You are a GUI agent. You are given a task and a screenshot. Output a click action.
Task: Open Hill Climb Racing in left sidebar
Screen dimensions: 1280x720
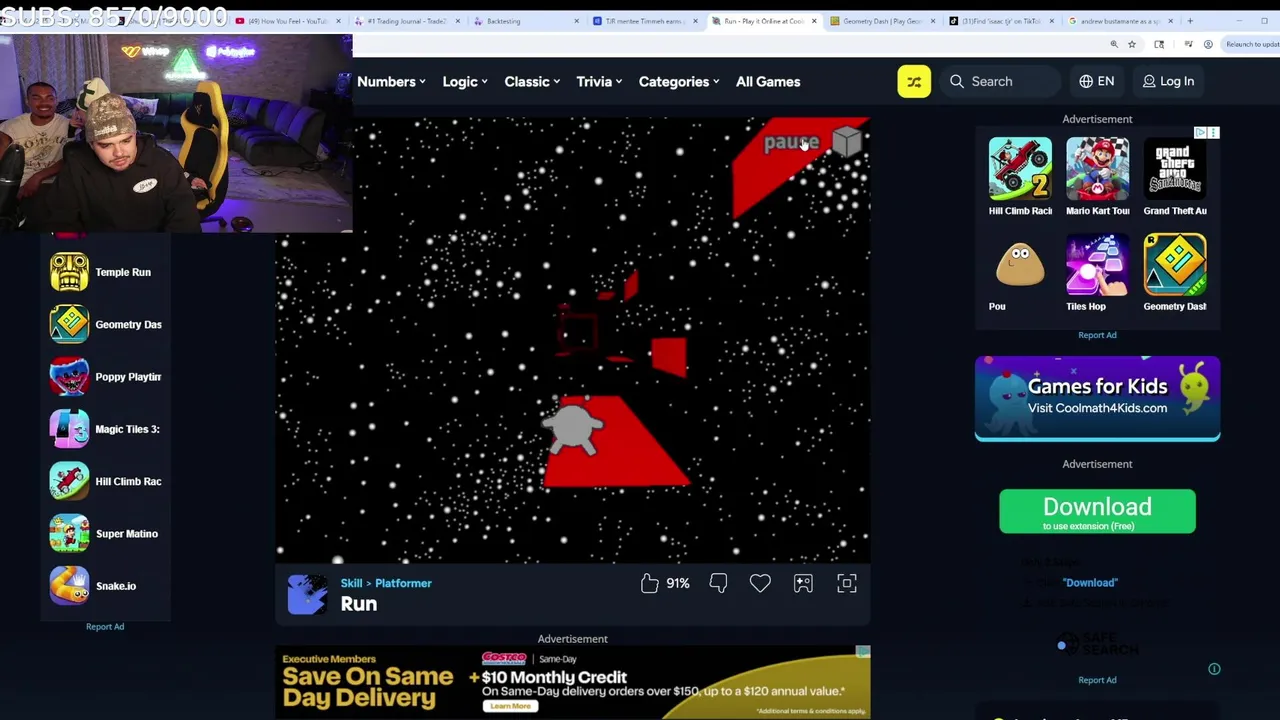(69, 481)
